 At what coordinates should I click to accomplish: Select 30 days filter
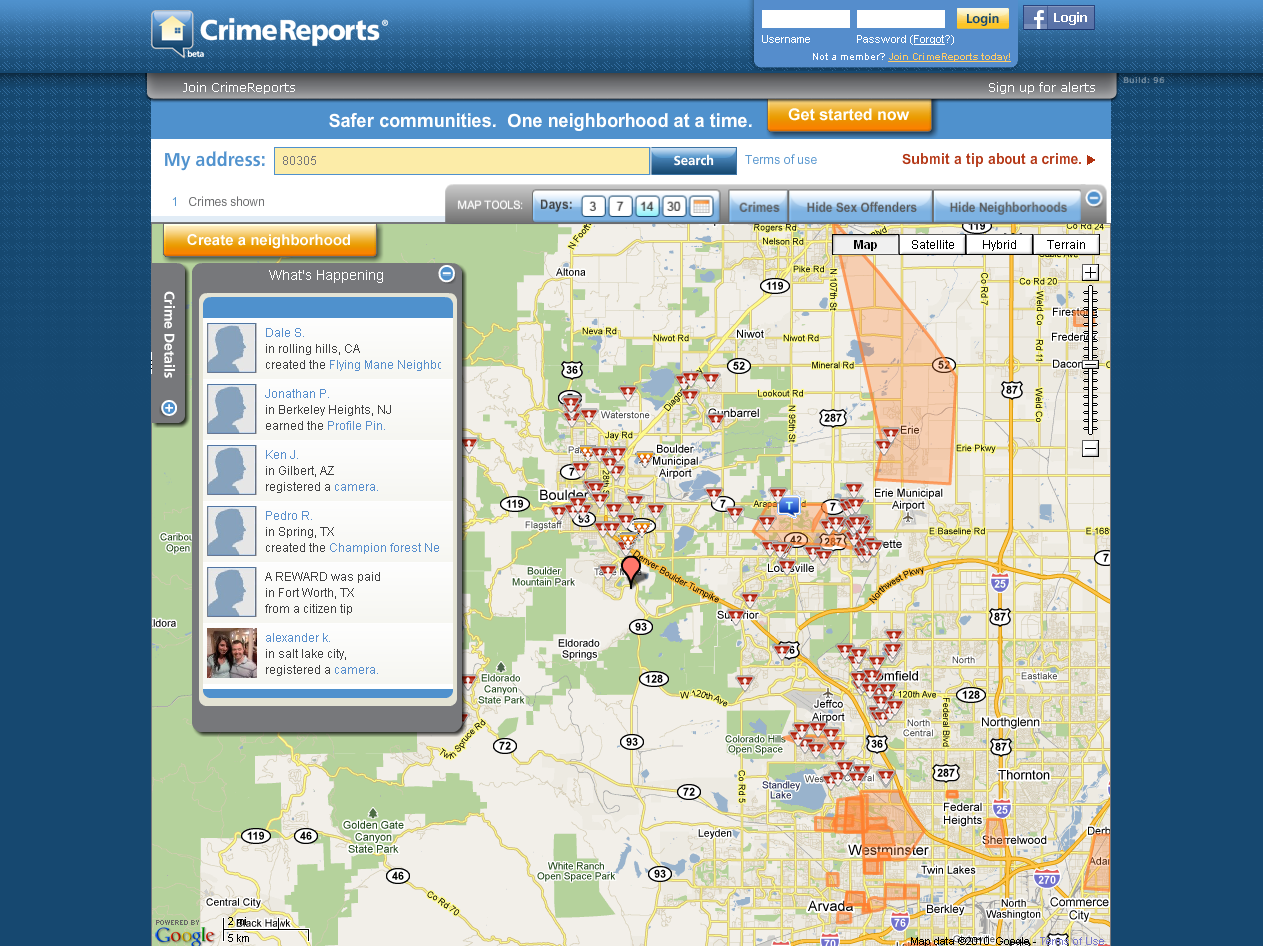tap(673, 206)
